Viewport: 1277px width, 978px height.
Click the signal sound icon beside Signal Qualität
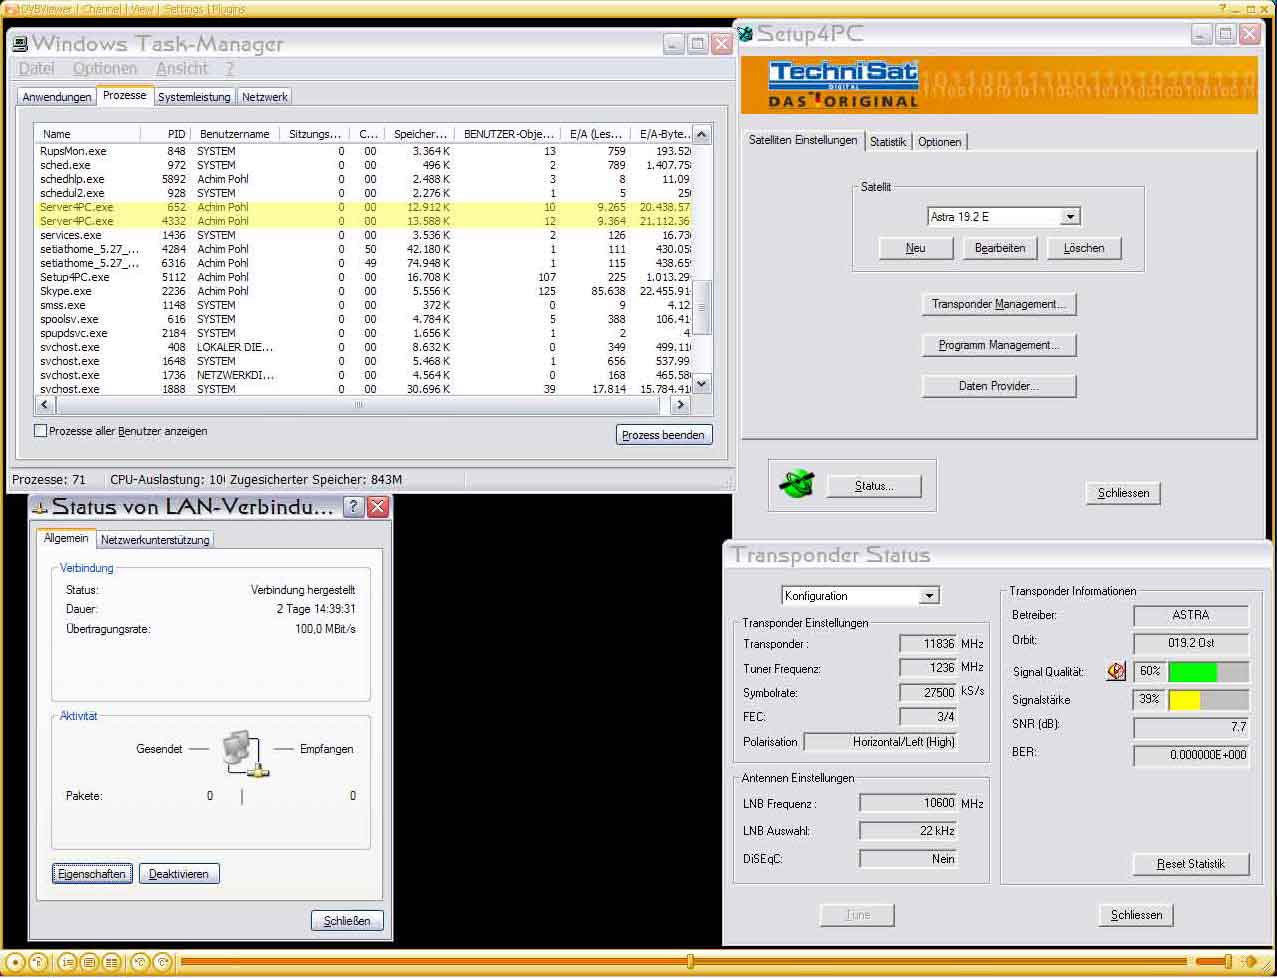(1116, 672)
